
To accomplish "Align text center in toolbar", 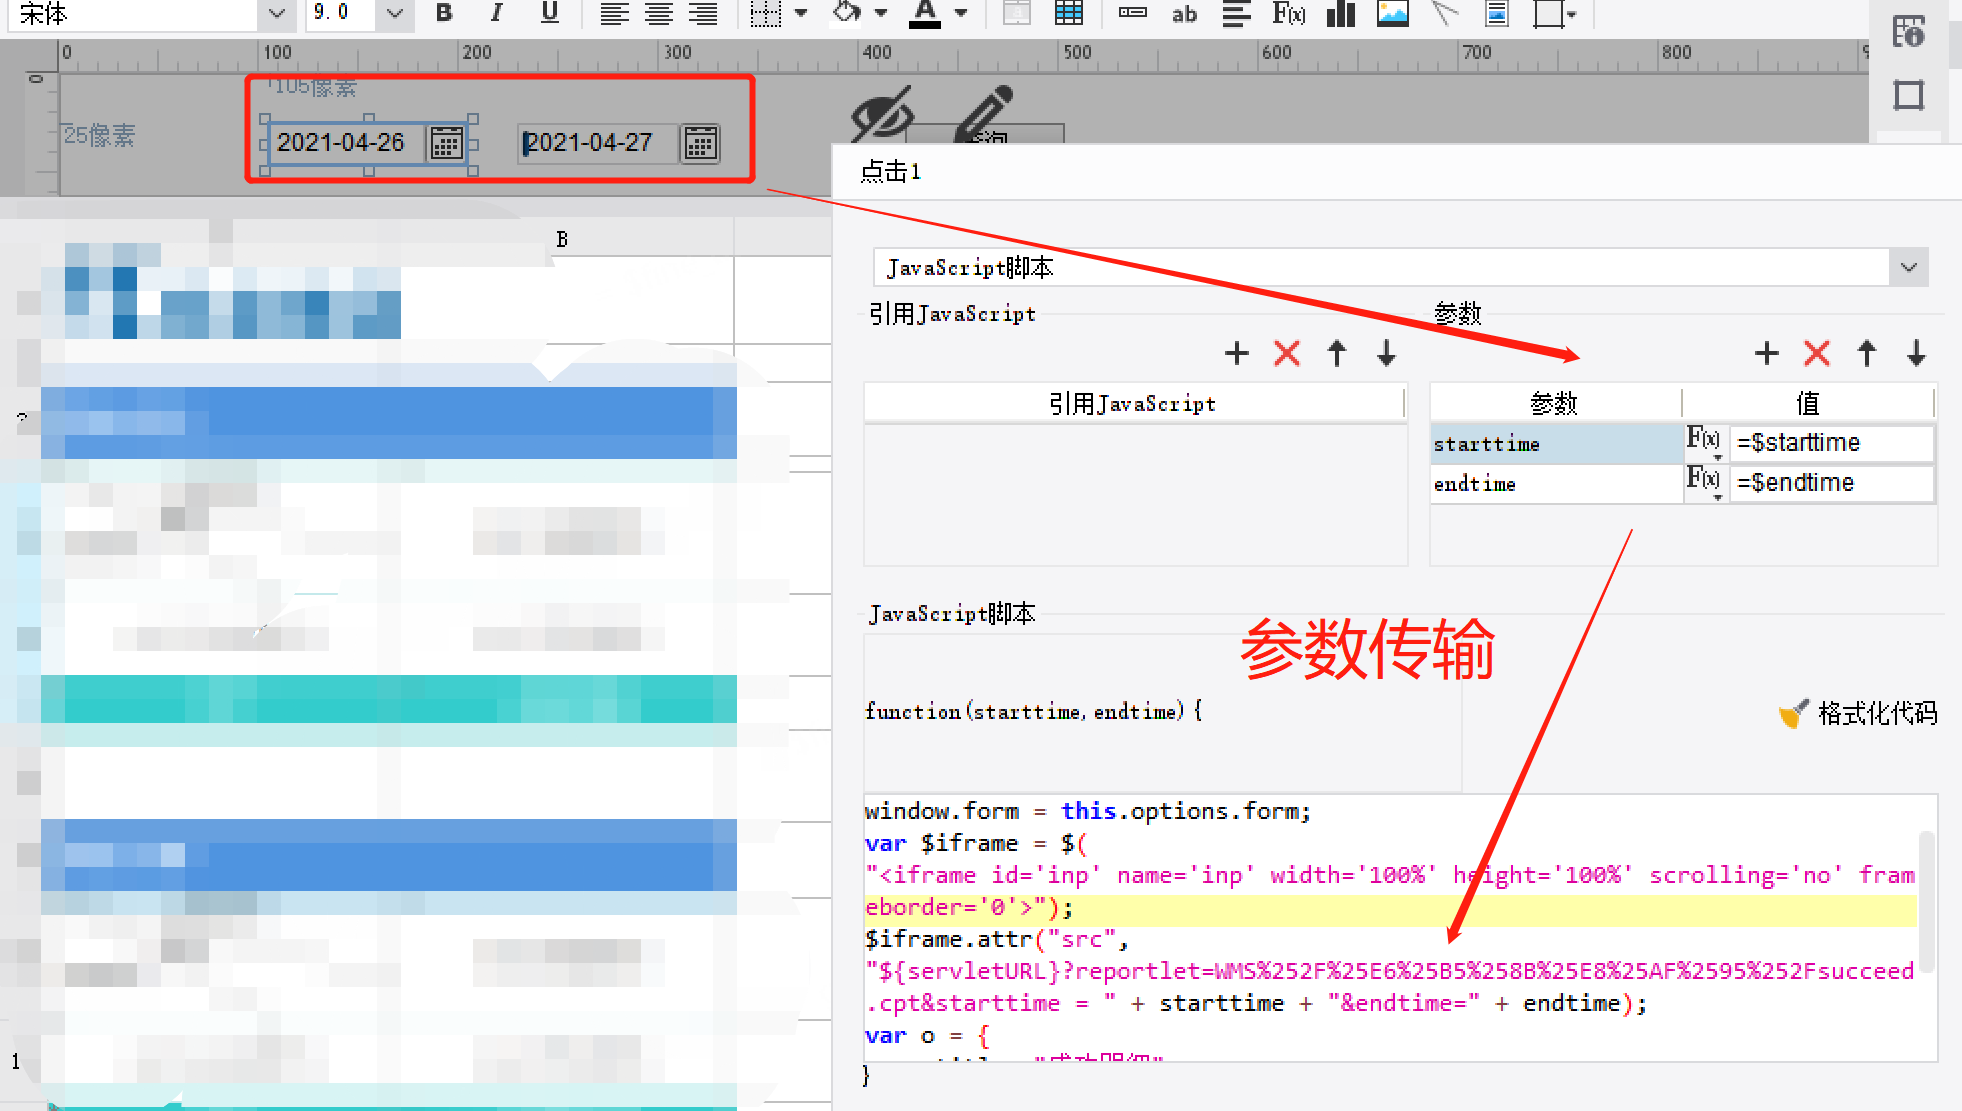I will 659,13.
